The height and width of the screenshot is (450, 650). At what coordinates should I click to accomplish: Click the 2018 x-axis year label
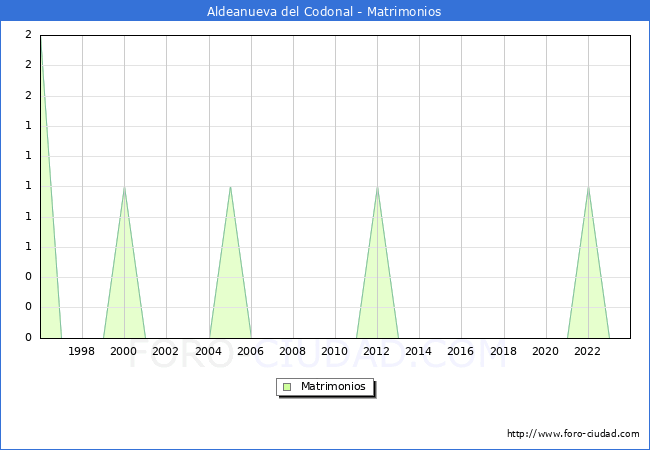coord(503,351)
